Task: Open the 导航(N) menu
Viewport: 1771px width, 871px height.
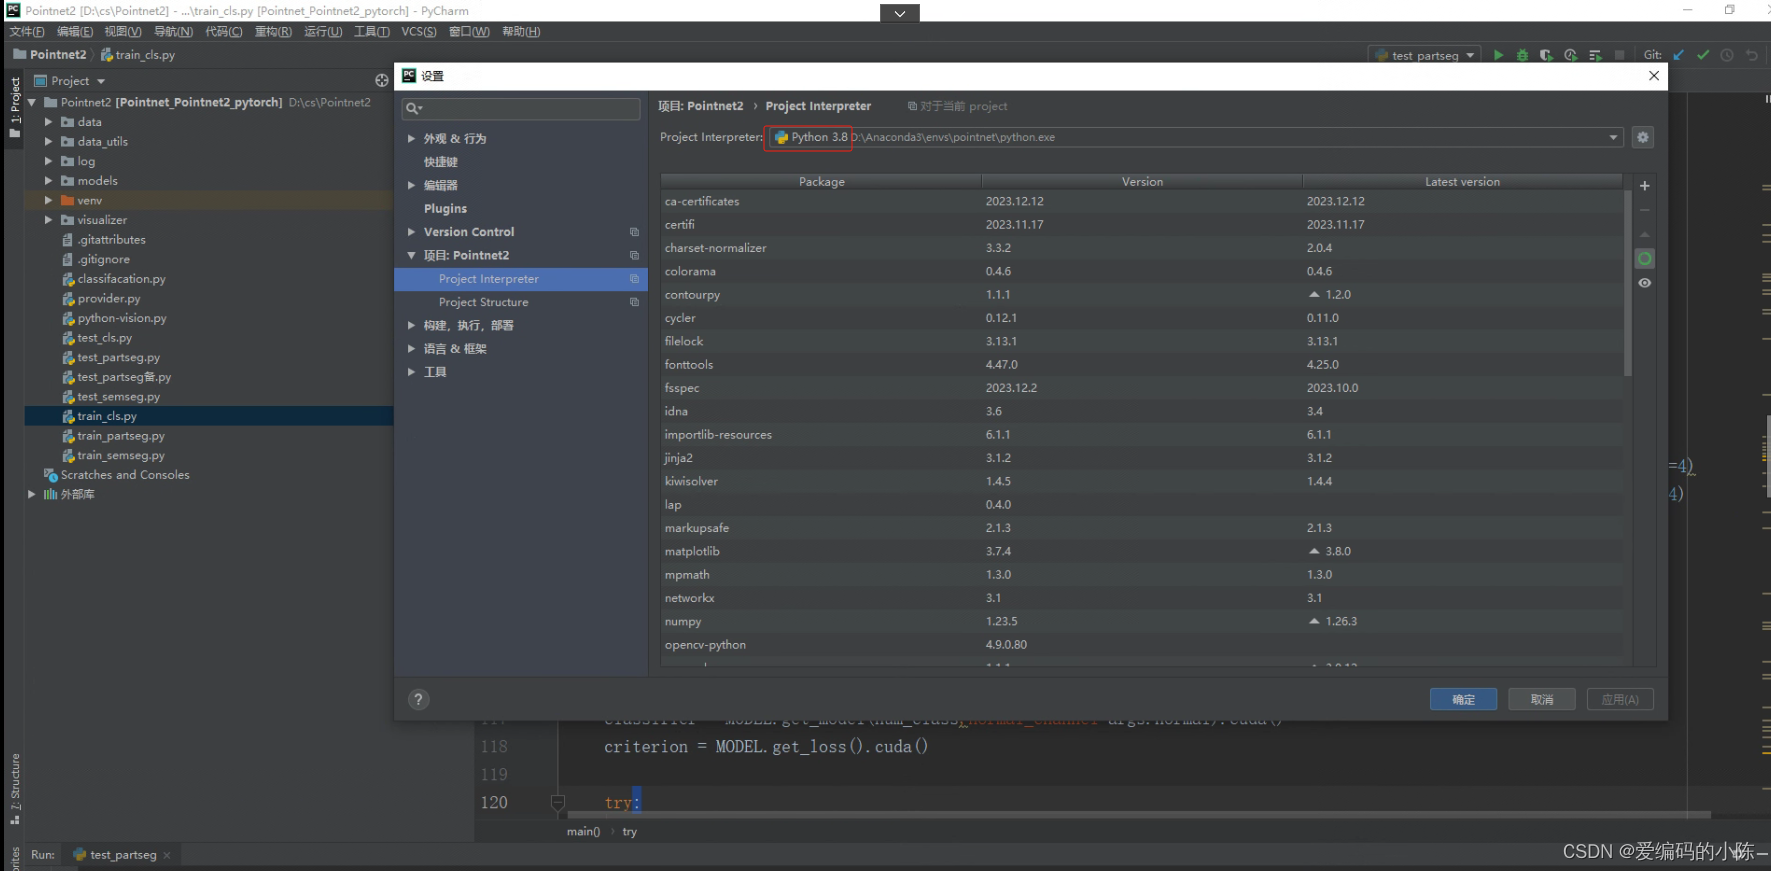Action: (173, 32)
